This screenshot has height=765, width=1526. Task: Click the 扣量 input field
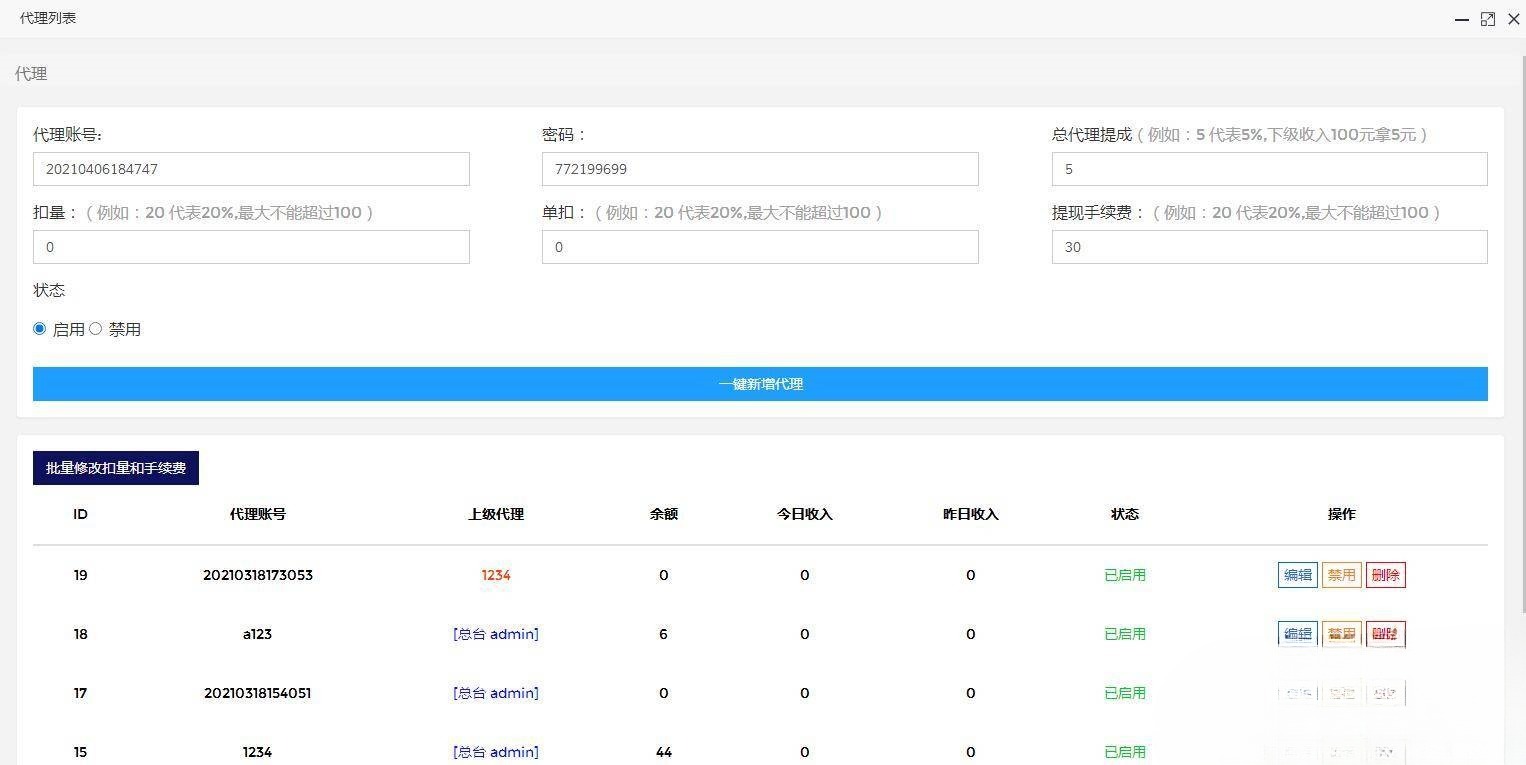[x=250, y=246]
